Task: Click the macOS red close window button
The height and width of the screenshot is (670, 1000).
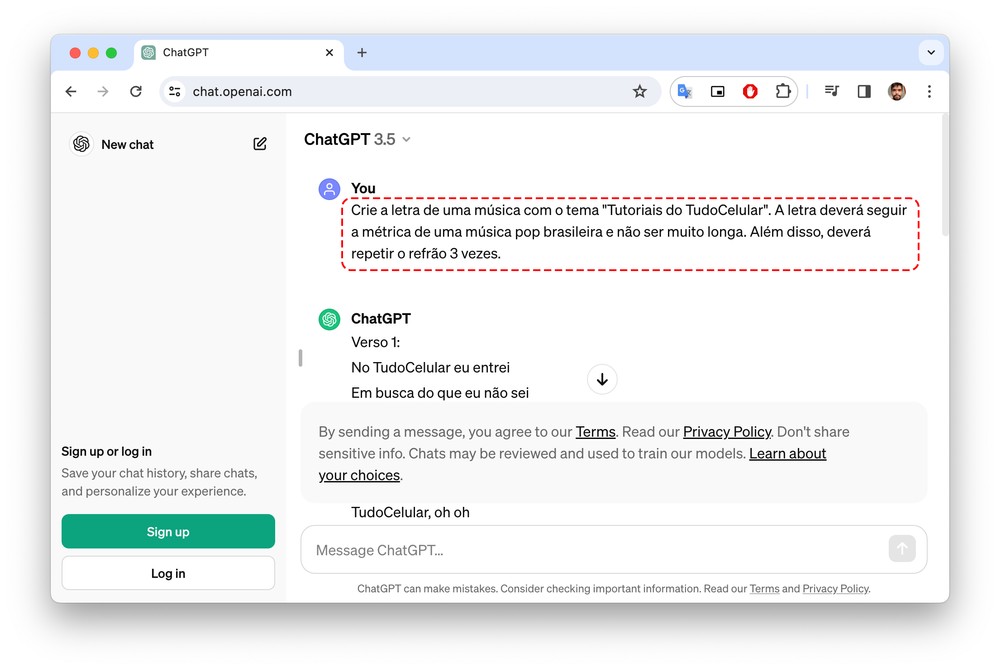Action: [75, 53]
